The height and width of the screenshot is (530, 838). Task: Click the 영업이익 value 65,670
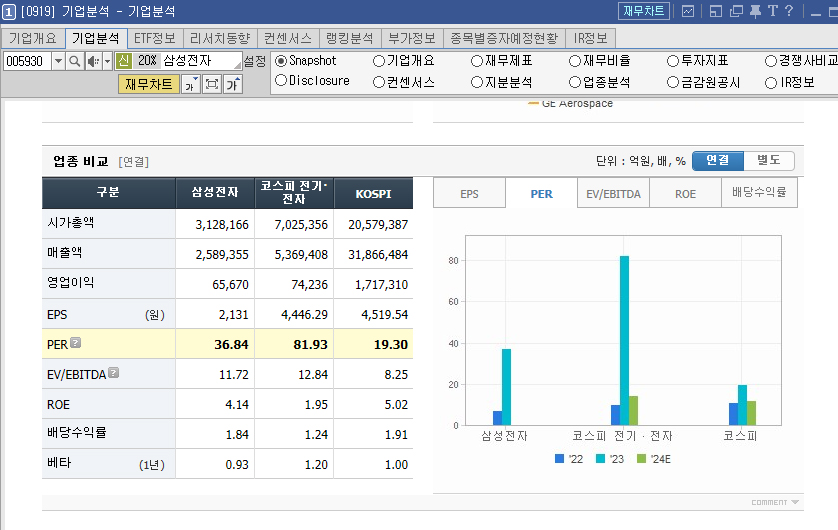tap(230, 285)
